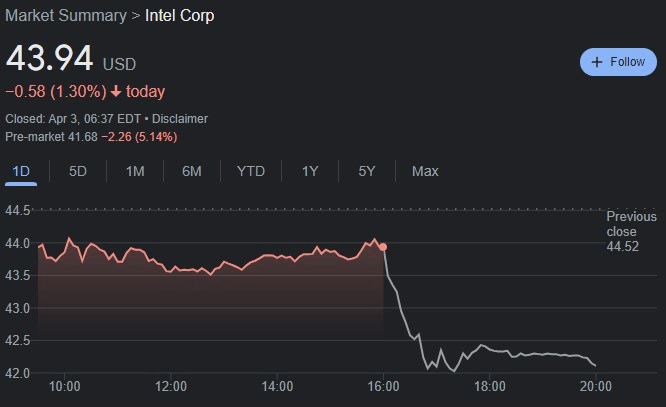The height and width of the screenshot is (407, 666).
Task: Switch to the 6M tab
Action: [192, 171]
